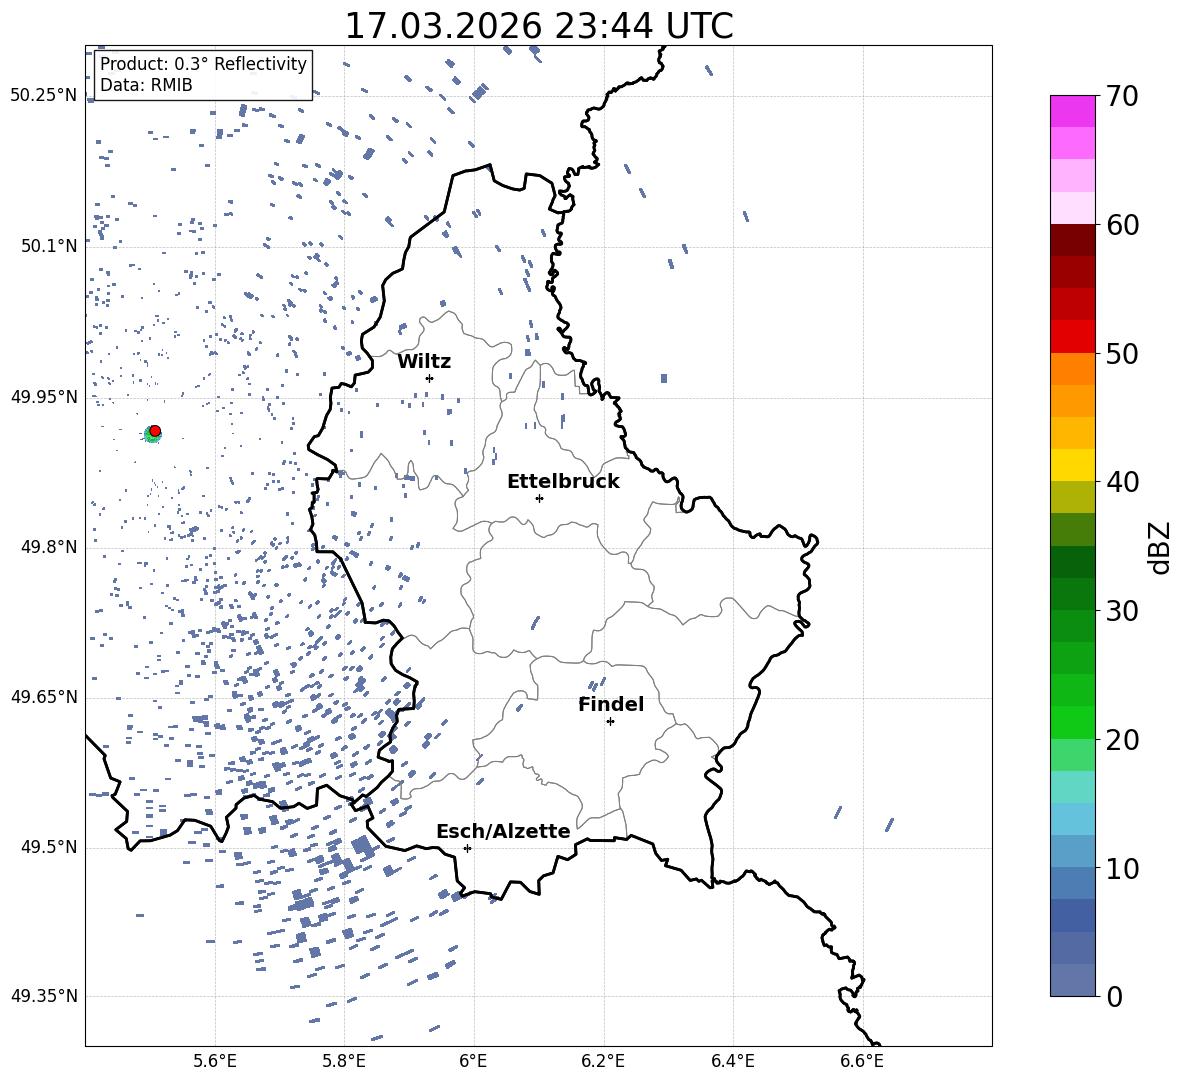Click the Esch/Alzette station cross marker
Viewport: 1184px width, 1081px height.
coord(467,848)
